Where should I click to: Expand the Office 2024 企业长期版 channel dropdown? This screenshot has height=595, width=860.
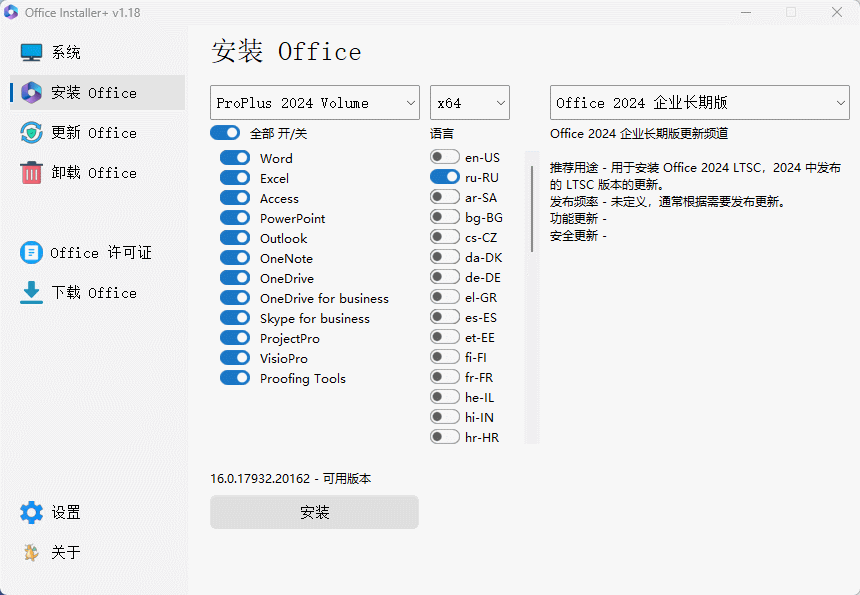(700, 103)
